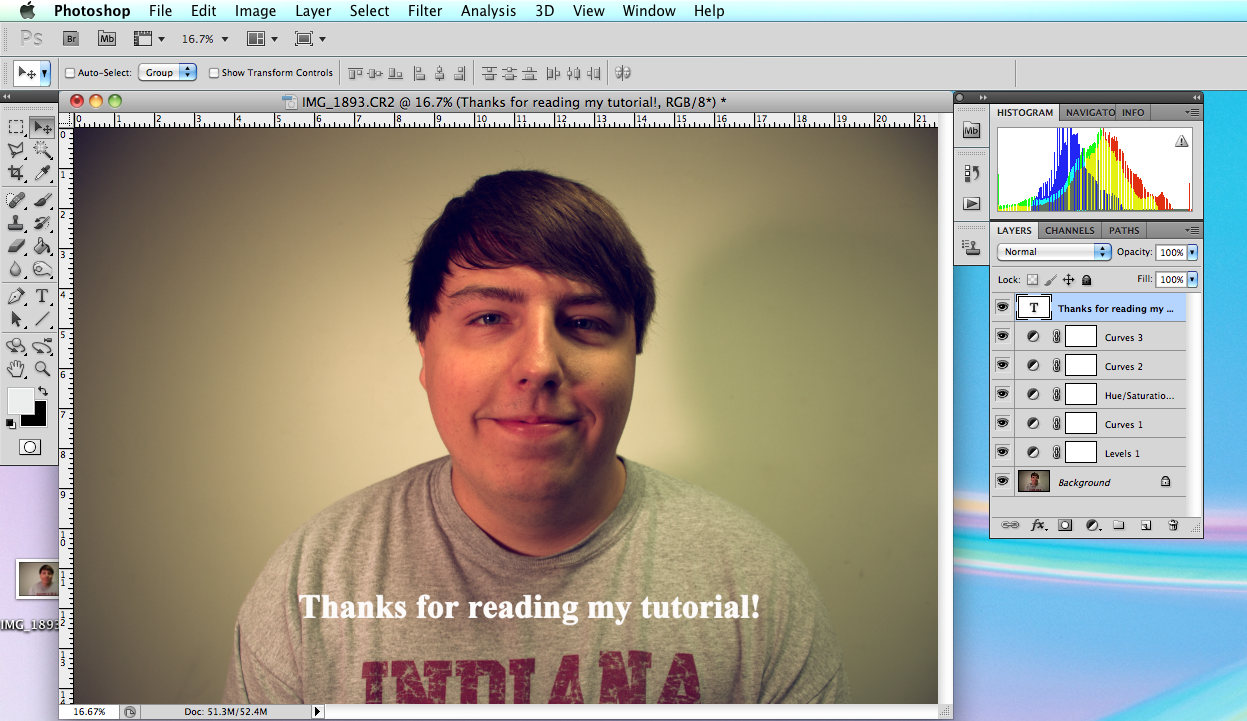Switch to the Channels tab
The image size is (1247, 721).
(x=1069, y=231)
